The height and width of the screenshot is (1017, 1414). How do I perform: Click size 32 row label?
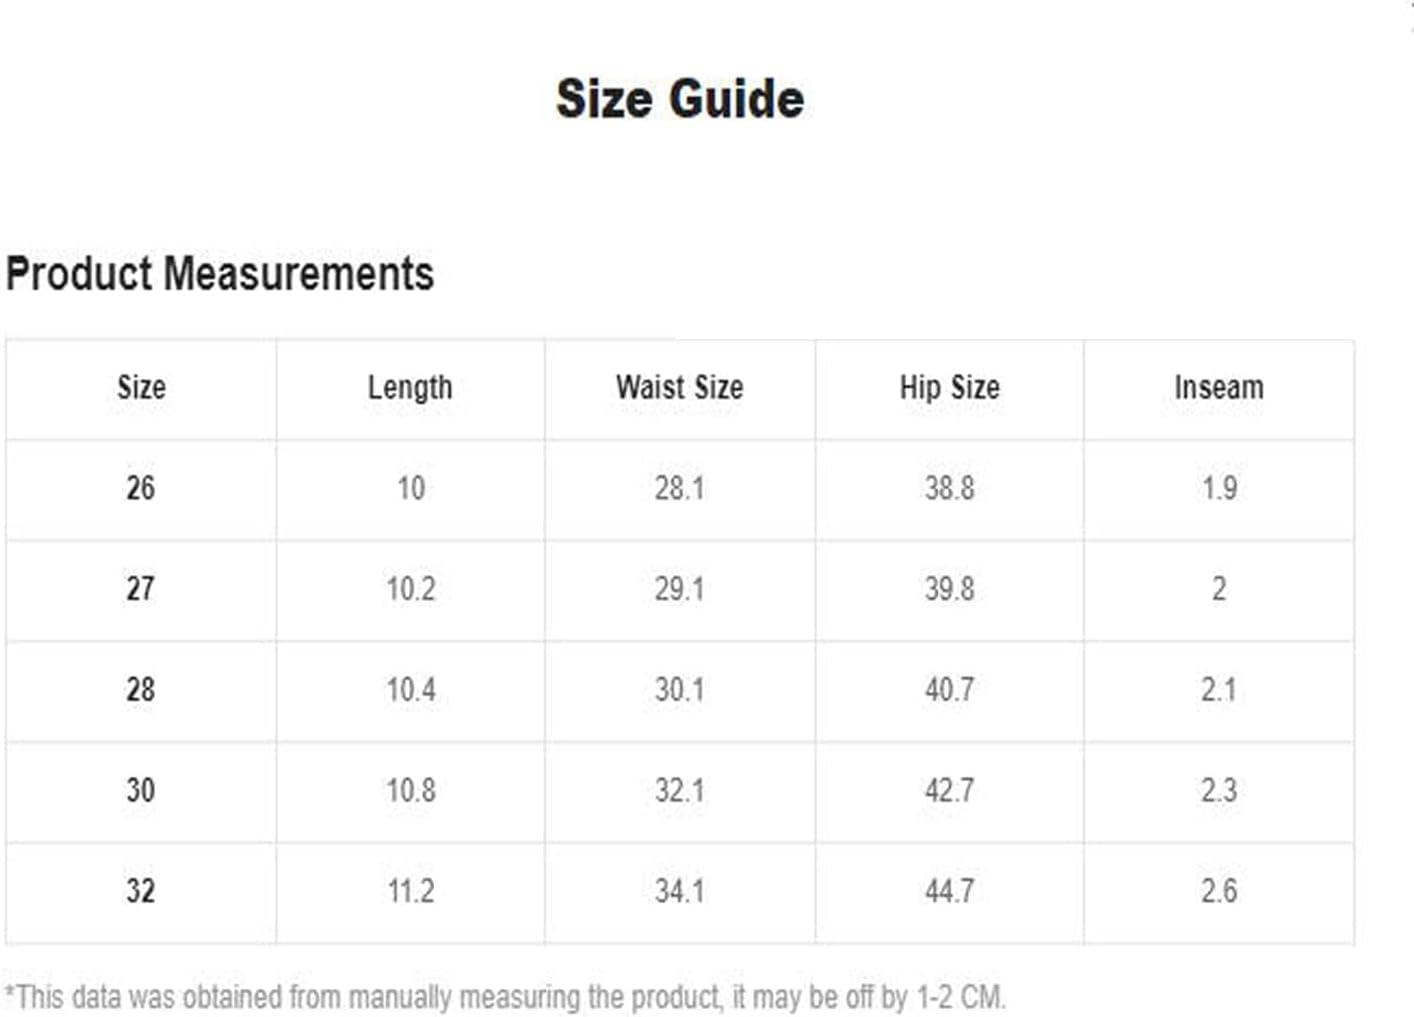click(141, 891)
